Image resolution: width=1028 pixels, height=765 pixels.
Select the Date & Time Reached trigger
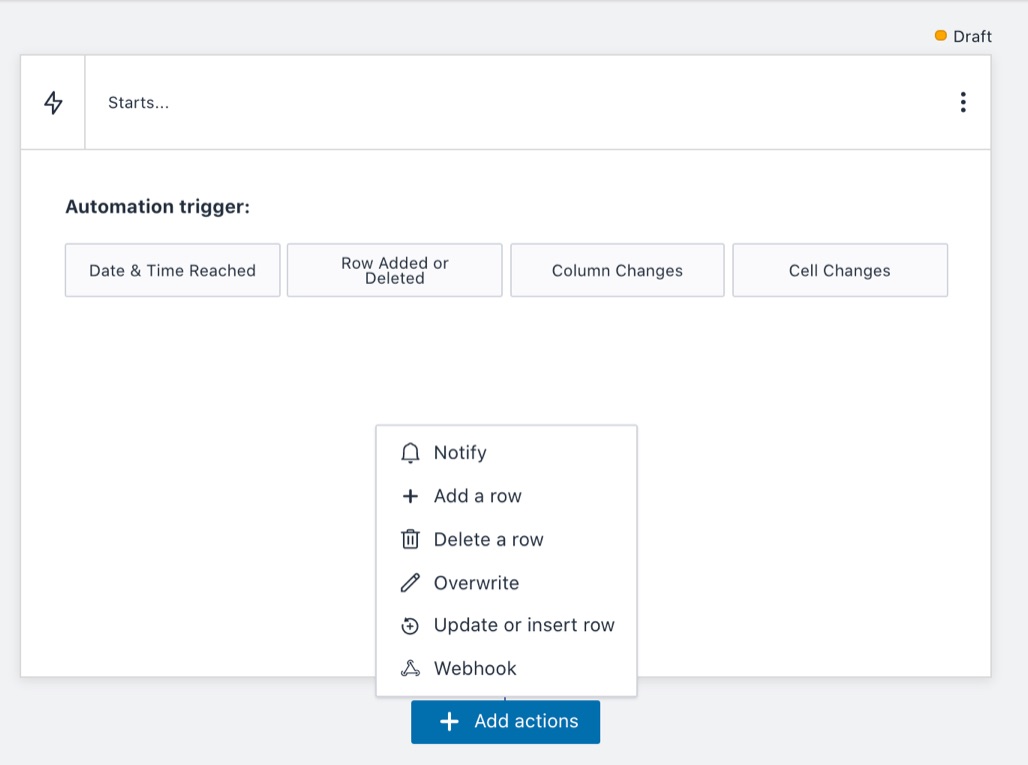(x=172, y=271)
